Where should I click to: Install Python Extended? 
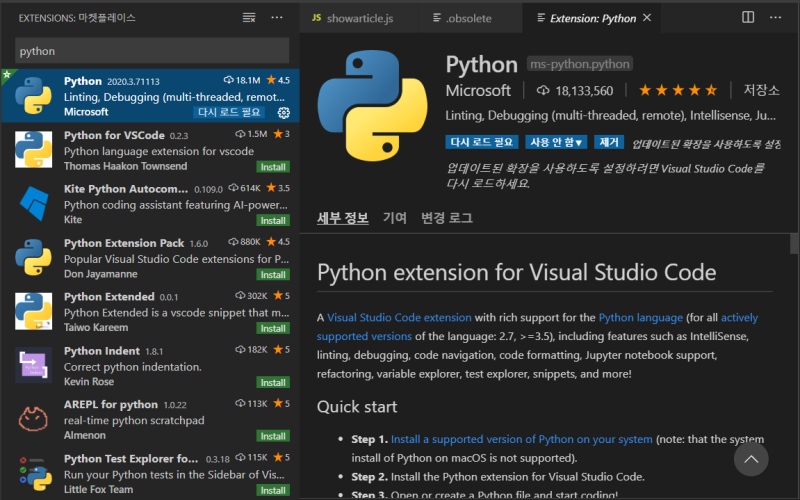coord(273,328)
